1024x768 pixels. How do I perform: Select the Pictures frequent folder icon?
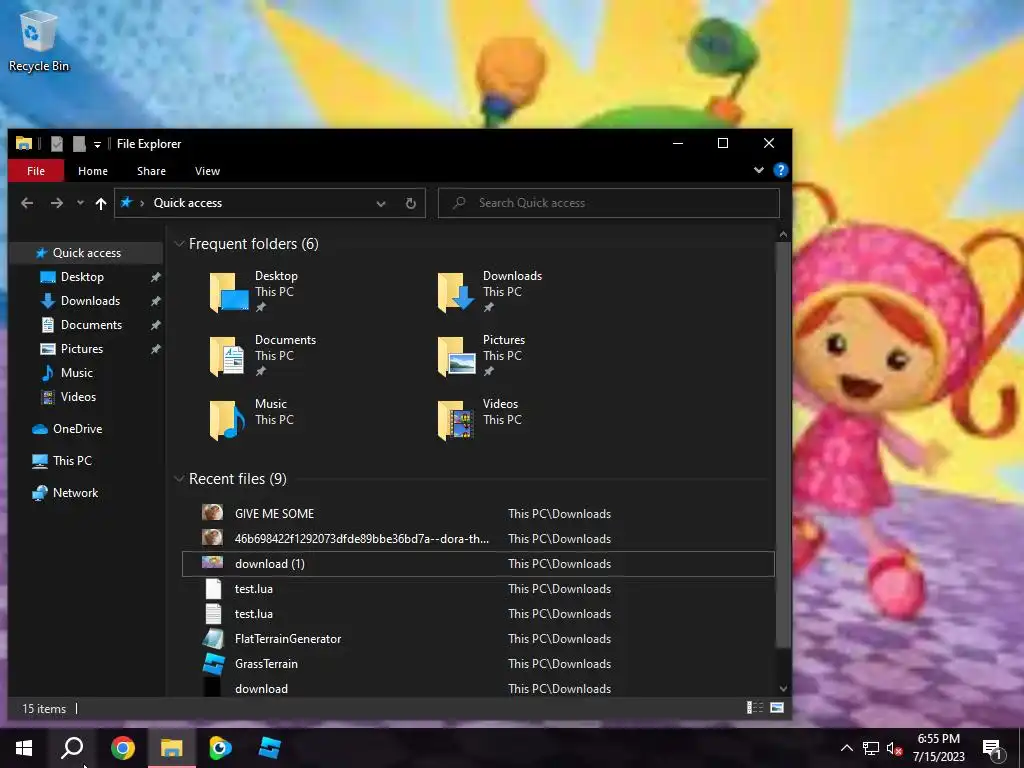click(456, 356)
